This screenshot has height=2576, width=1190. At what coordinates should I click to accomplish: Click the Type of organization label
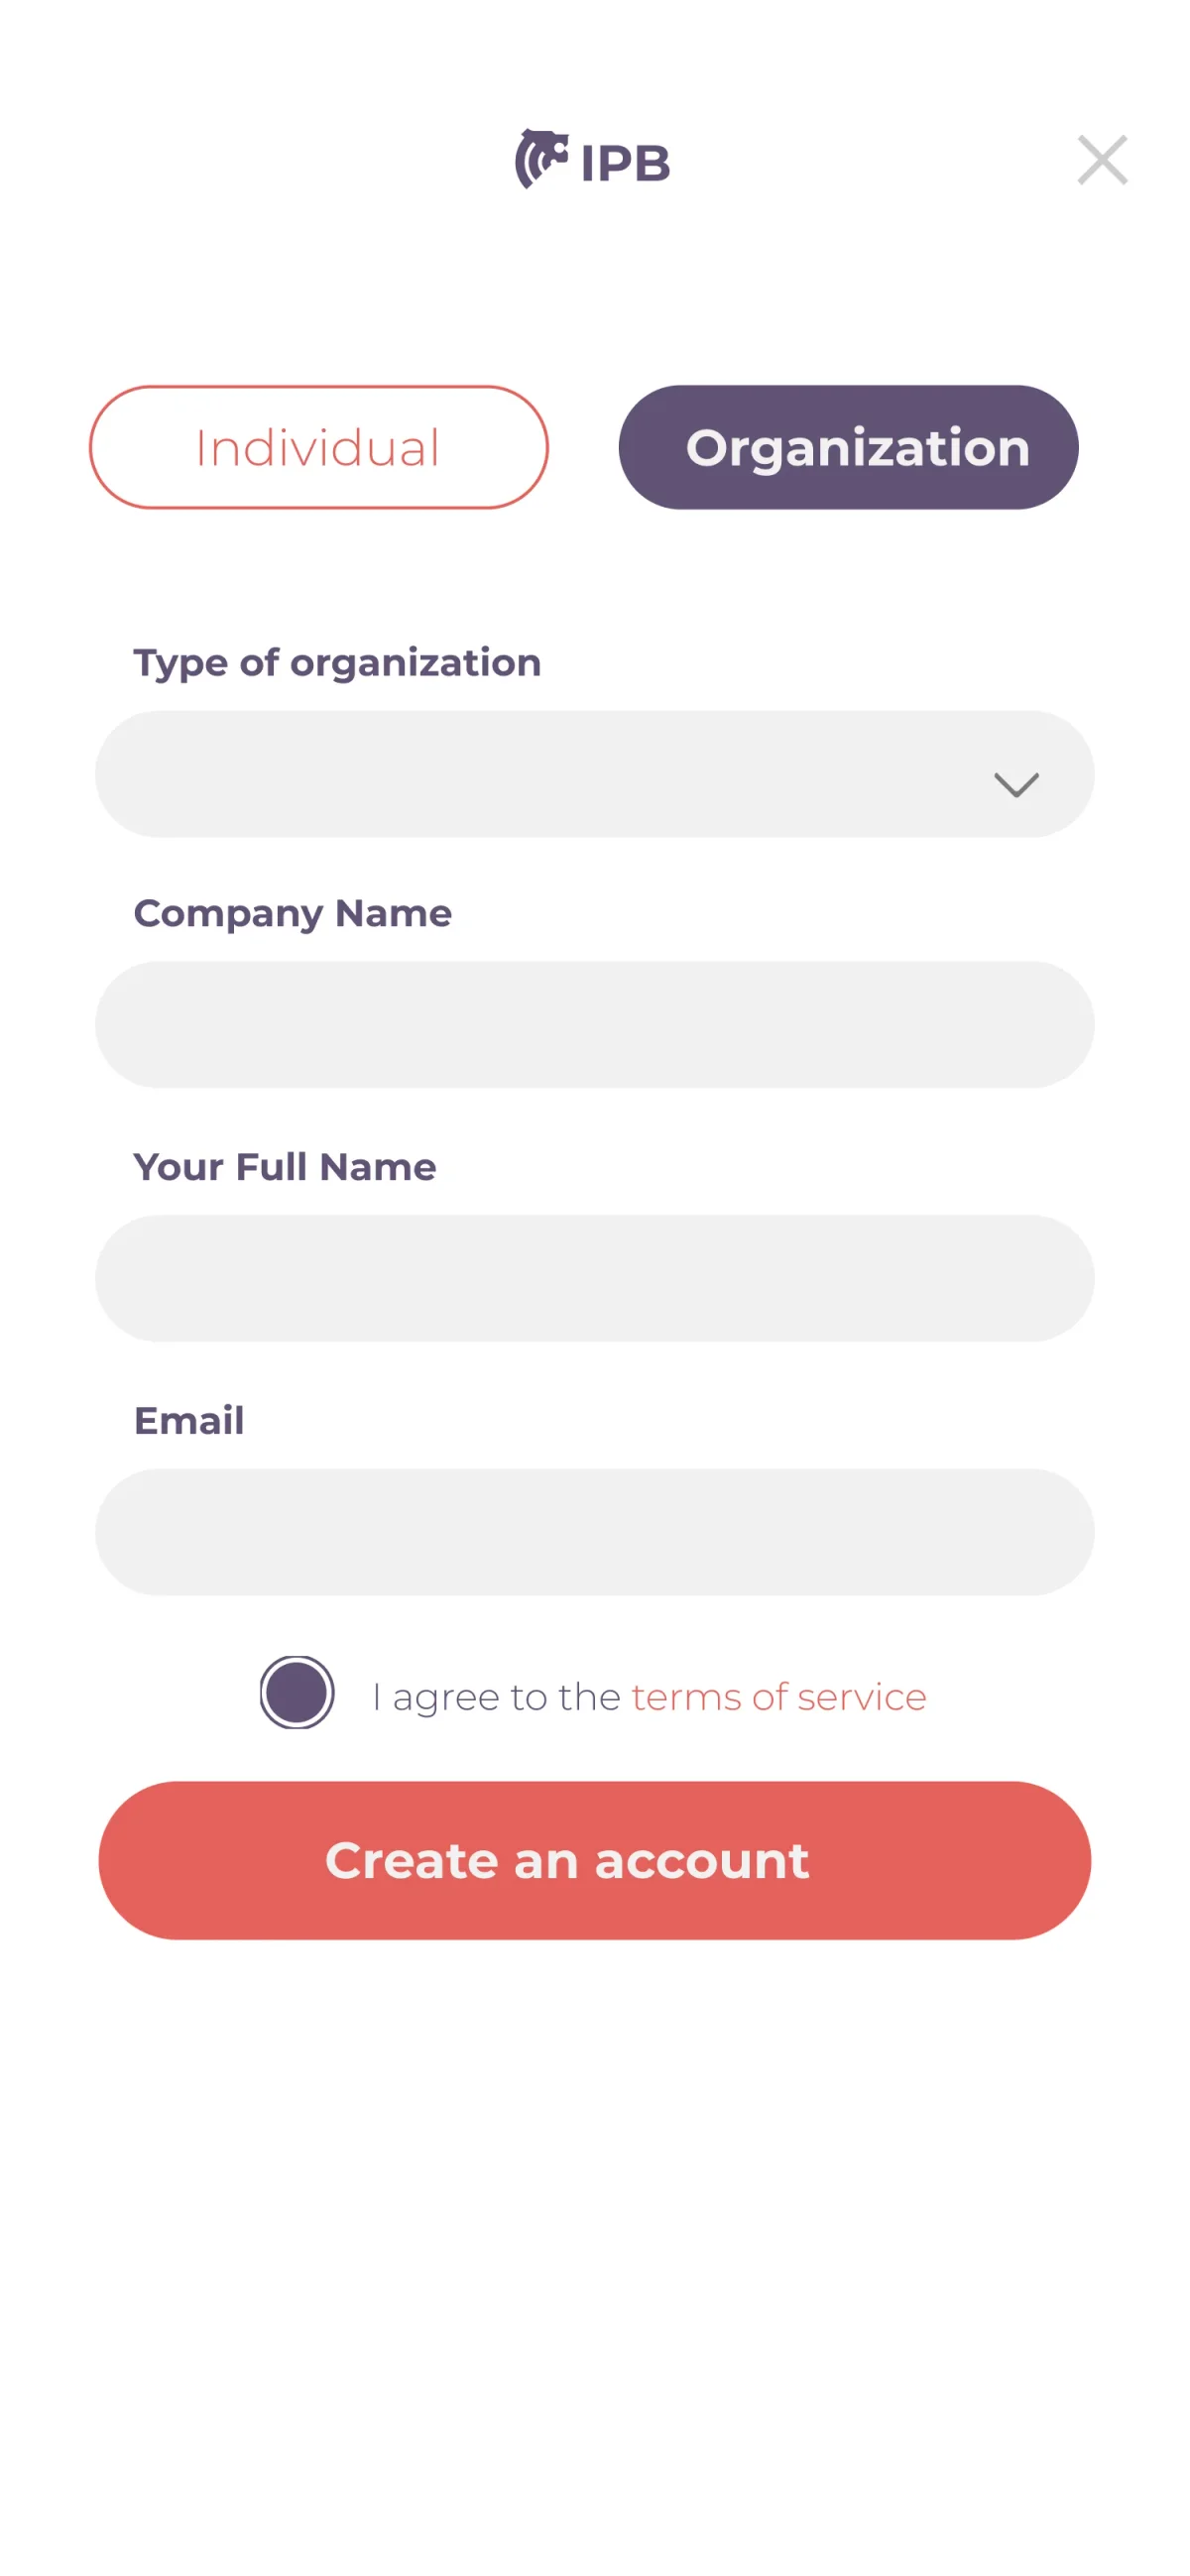coord(337,663)
